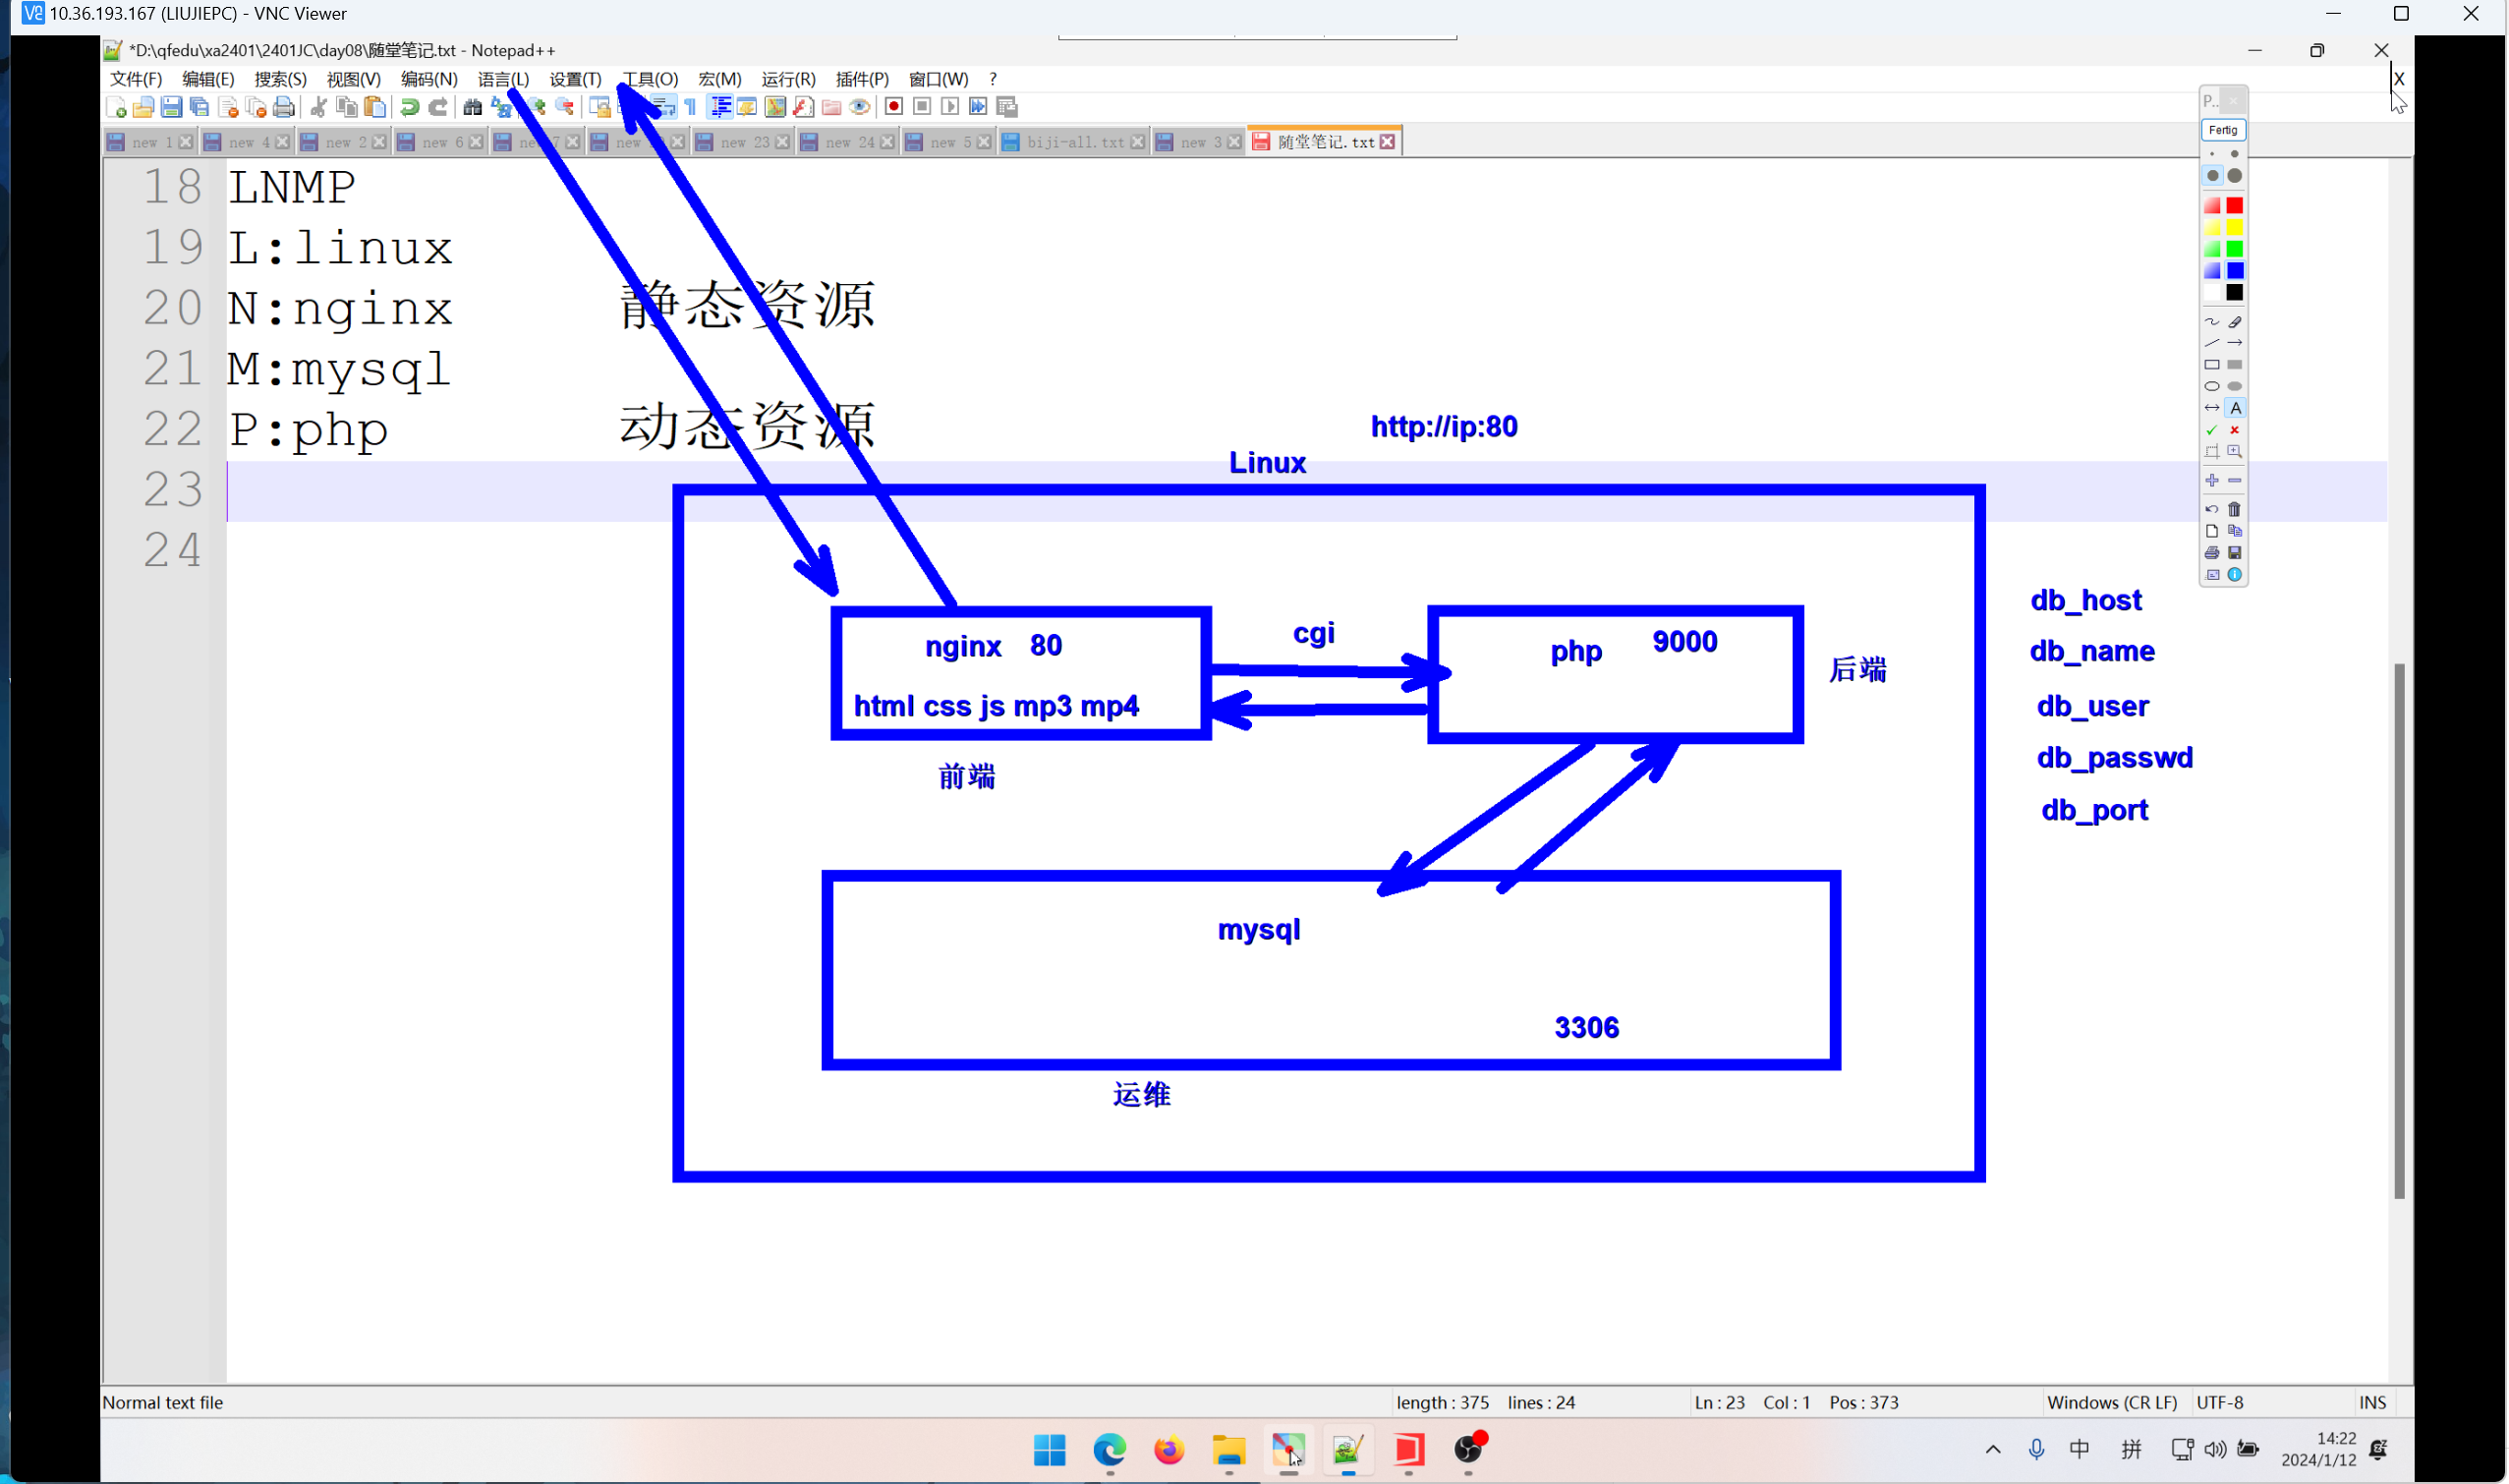Pick the solid red color swatch
Image resolution: width=2509 pixels, height=1484 pixels.
point(2234,205)
